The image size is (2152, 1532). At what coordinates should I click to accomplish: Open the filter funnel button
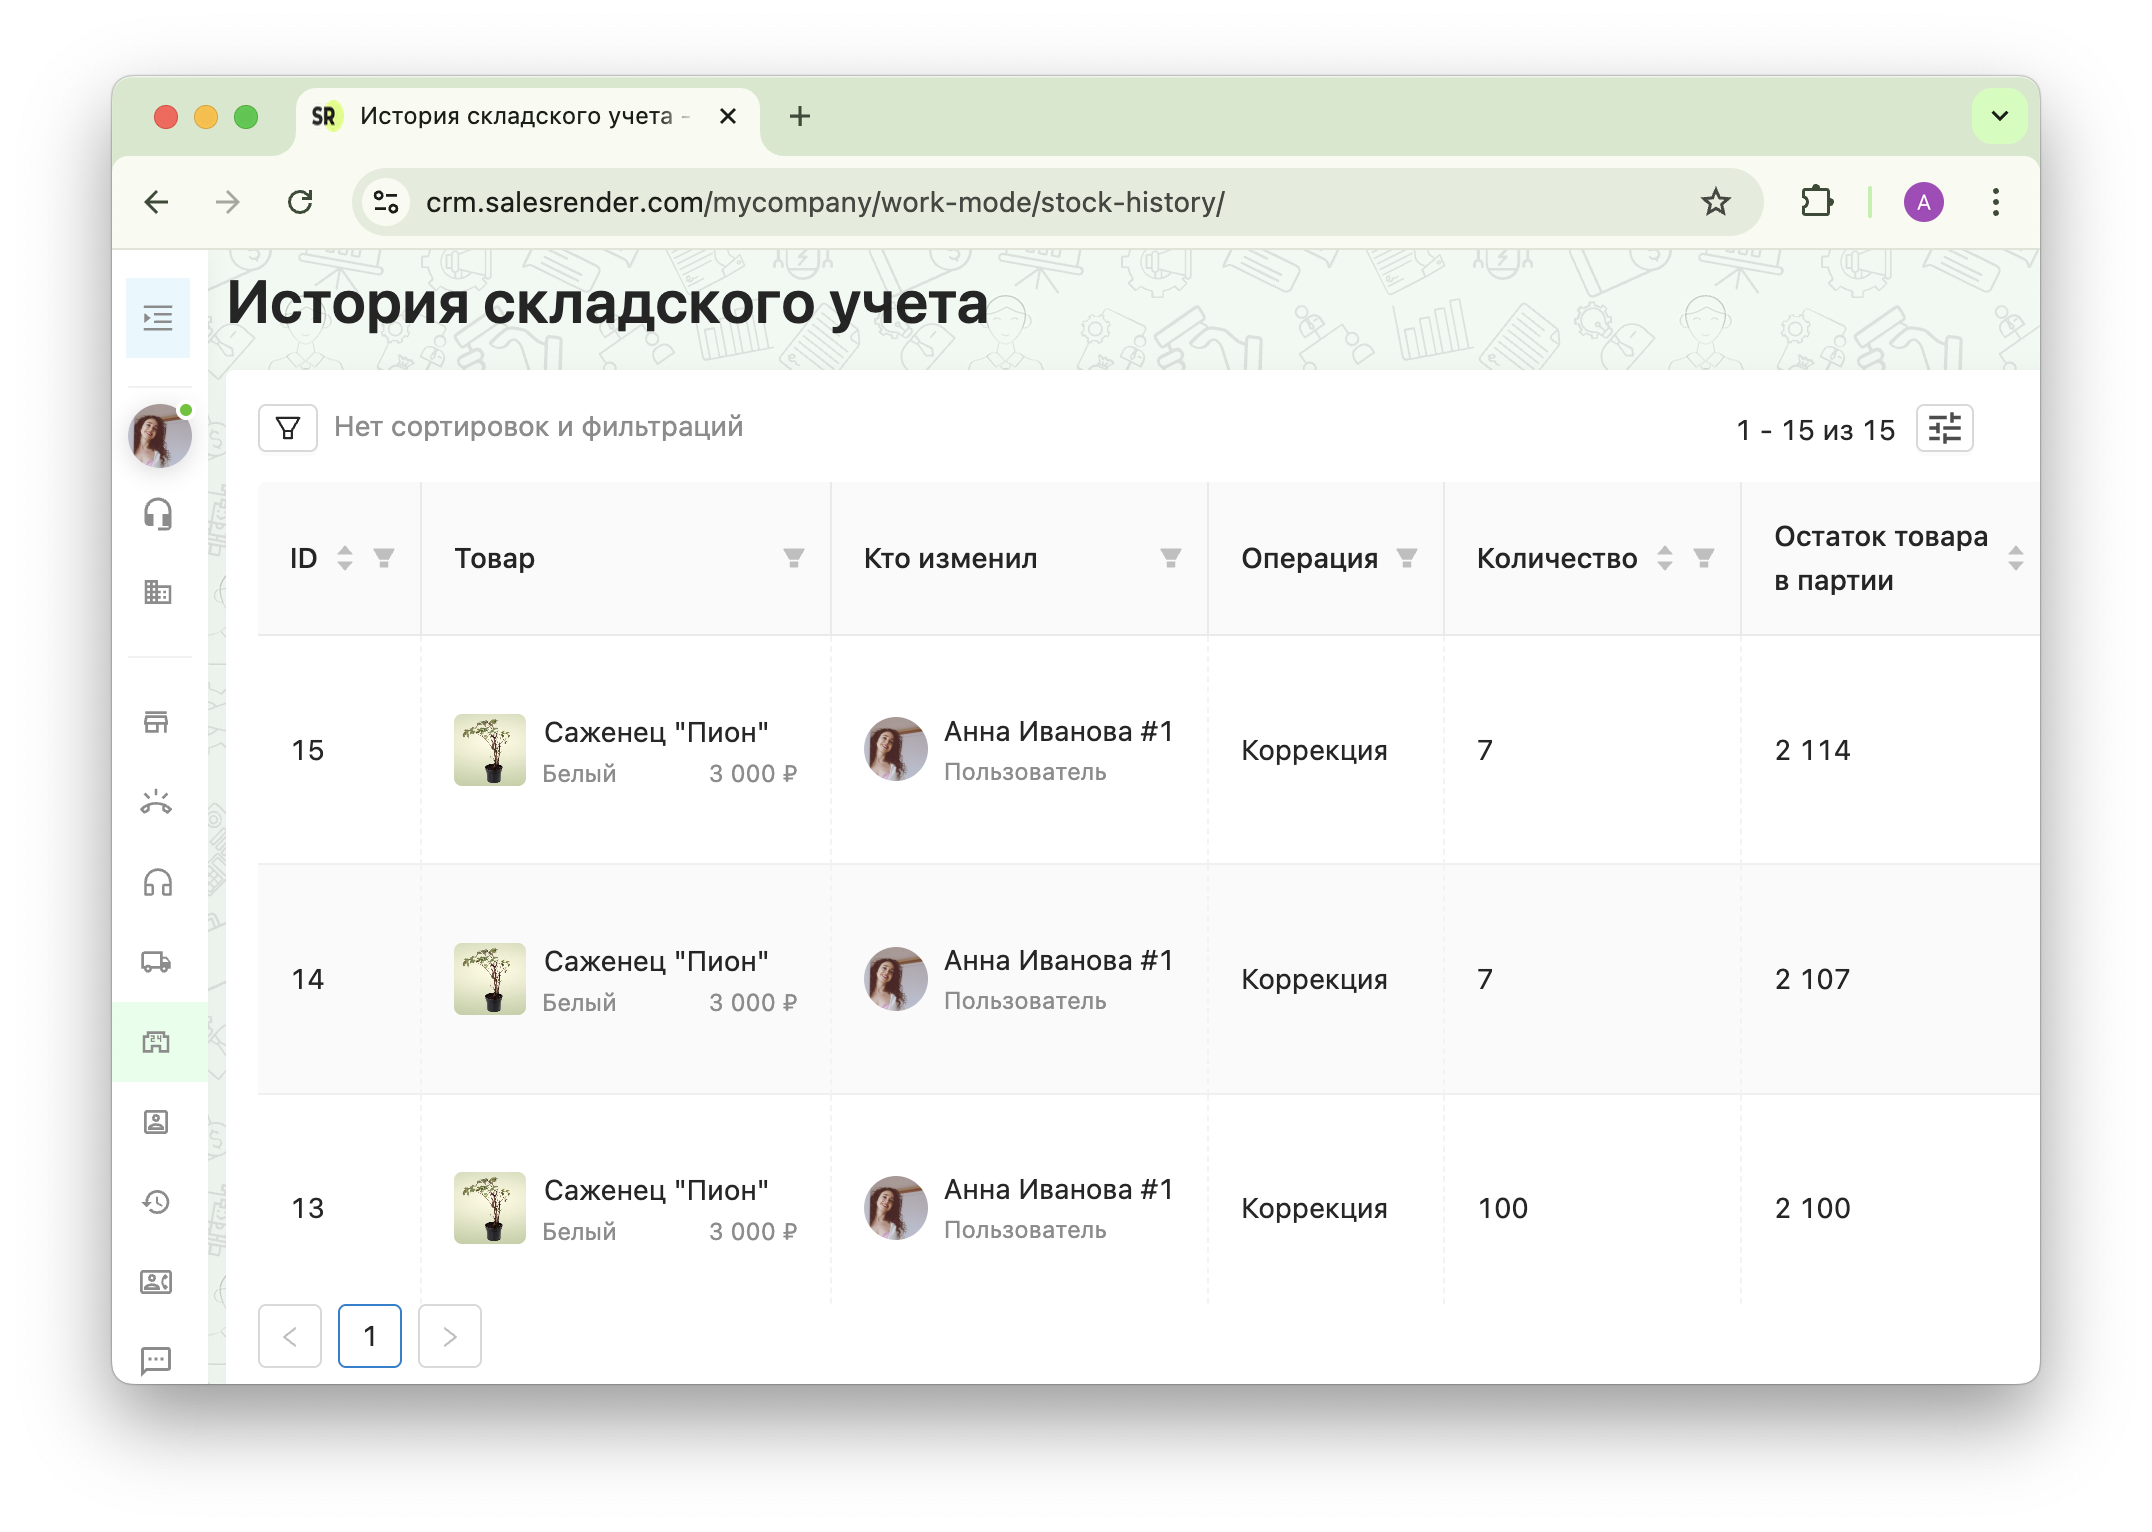coord(288,428)
